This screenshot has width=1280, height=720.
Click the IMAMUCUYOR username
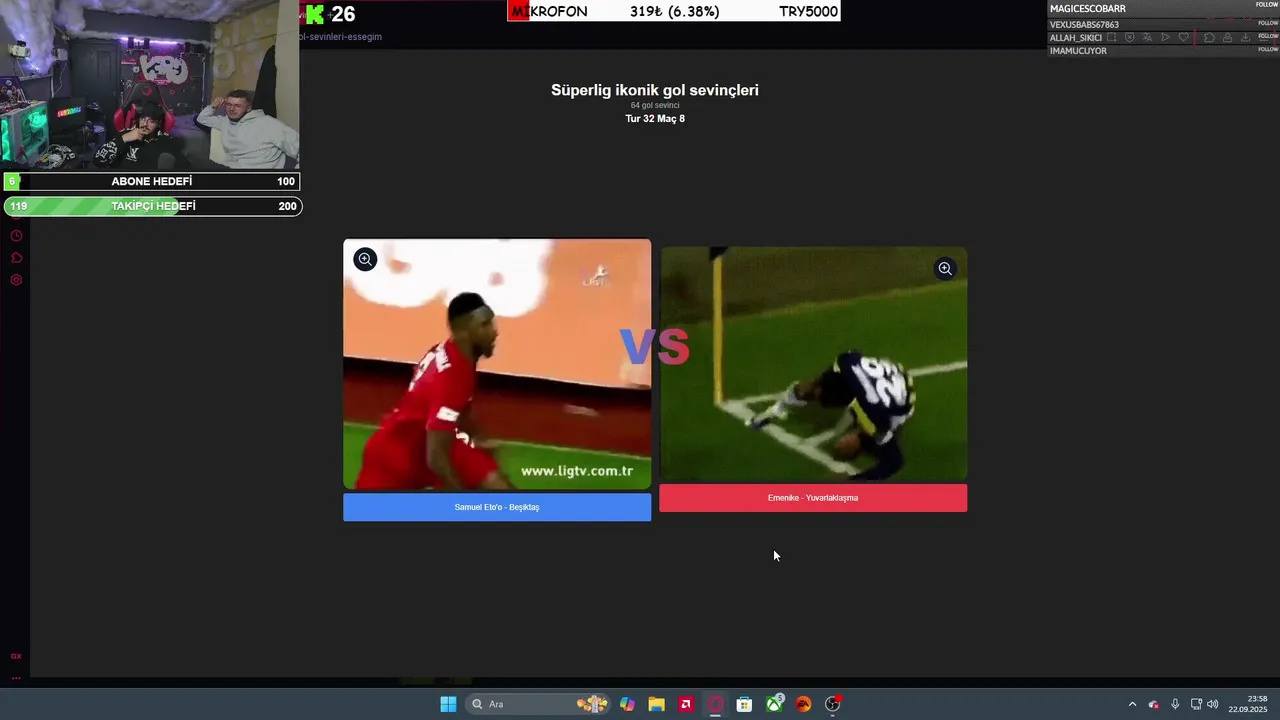pyautogui.click(x=1078, y=50)
